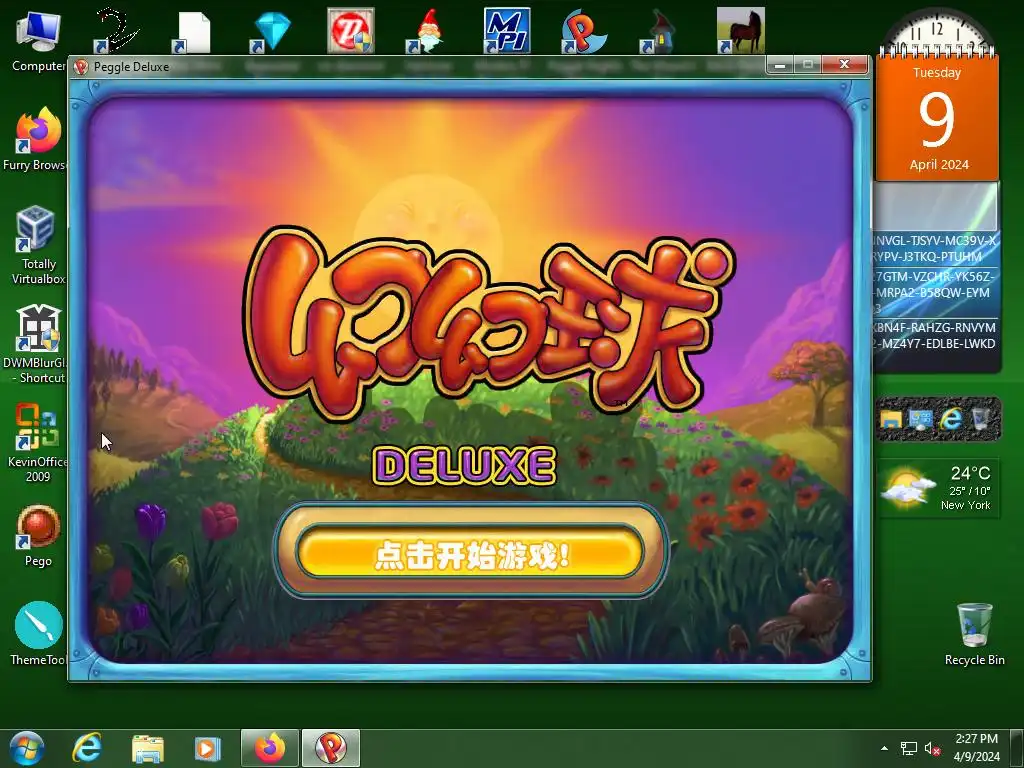Launch KevinOffice 2009 from the desktop

(37, 444)
